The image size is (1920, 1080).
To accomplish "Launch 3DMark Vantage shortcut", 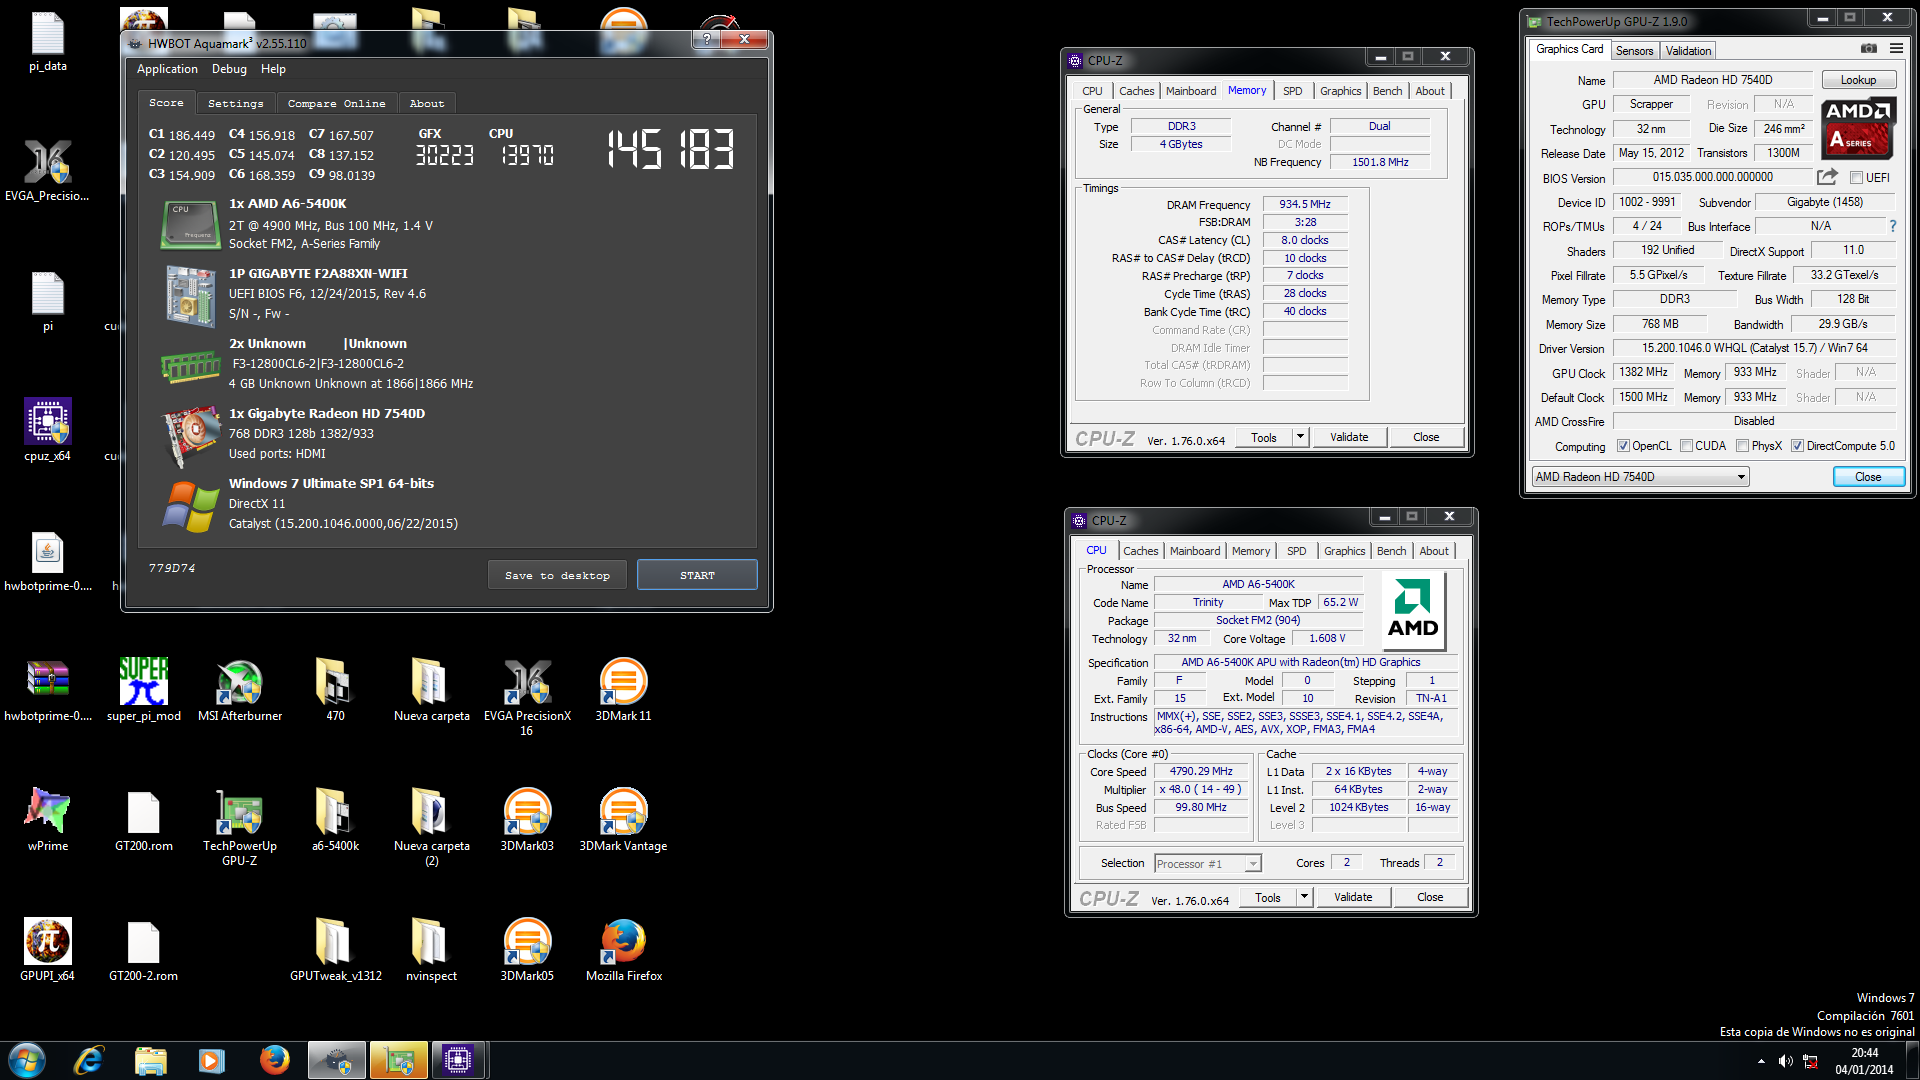I will pos(623,820).
